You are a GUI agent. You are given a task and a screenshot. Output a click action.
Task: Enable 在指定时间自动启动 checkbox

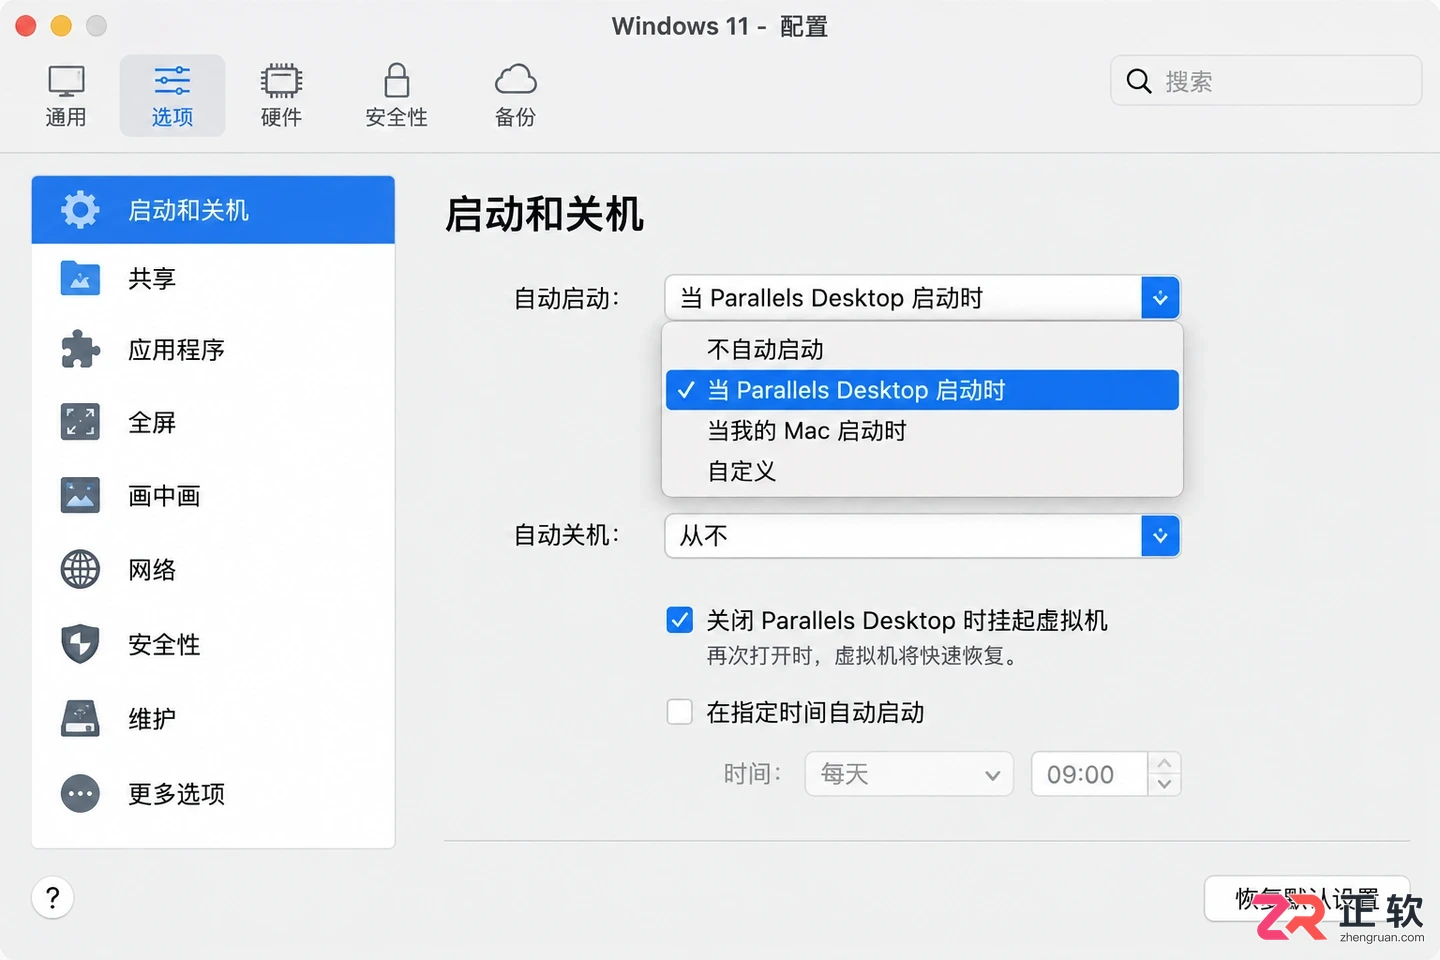pos(680,712)
